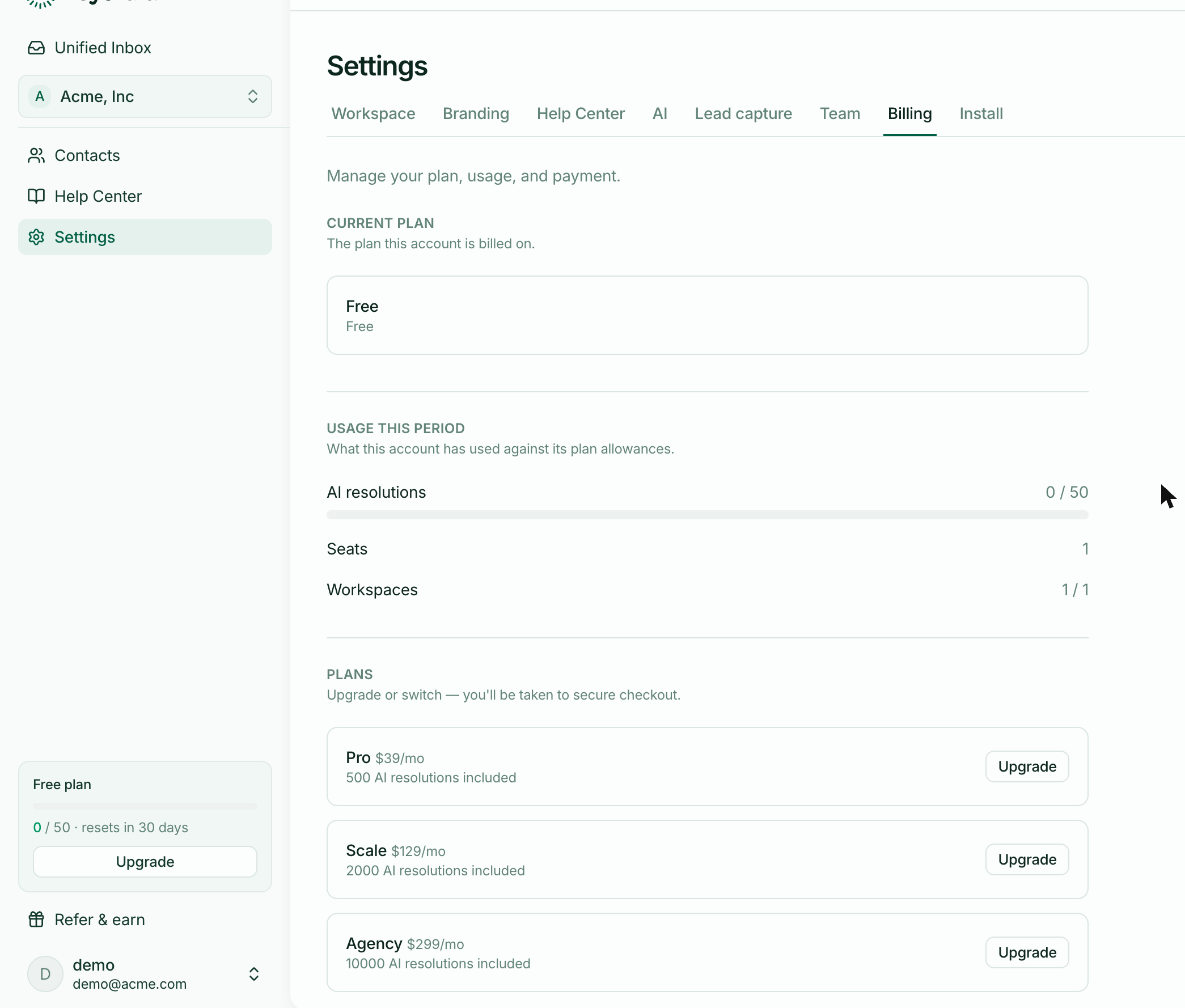Select the AI tab
The height and width of the screenshot is (1008, 1185).
(660, 114)
